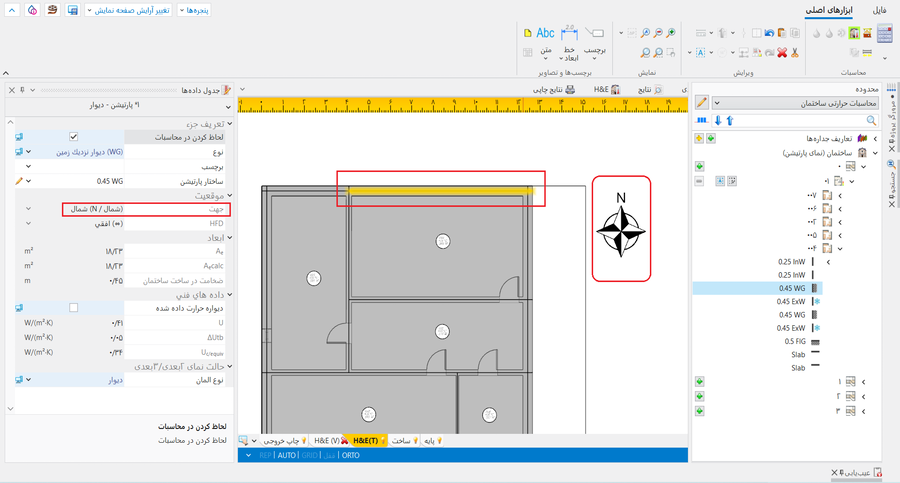Select the highlighted 0.45 WG wall item
The image size is (900, 483).
point(793,288)
